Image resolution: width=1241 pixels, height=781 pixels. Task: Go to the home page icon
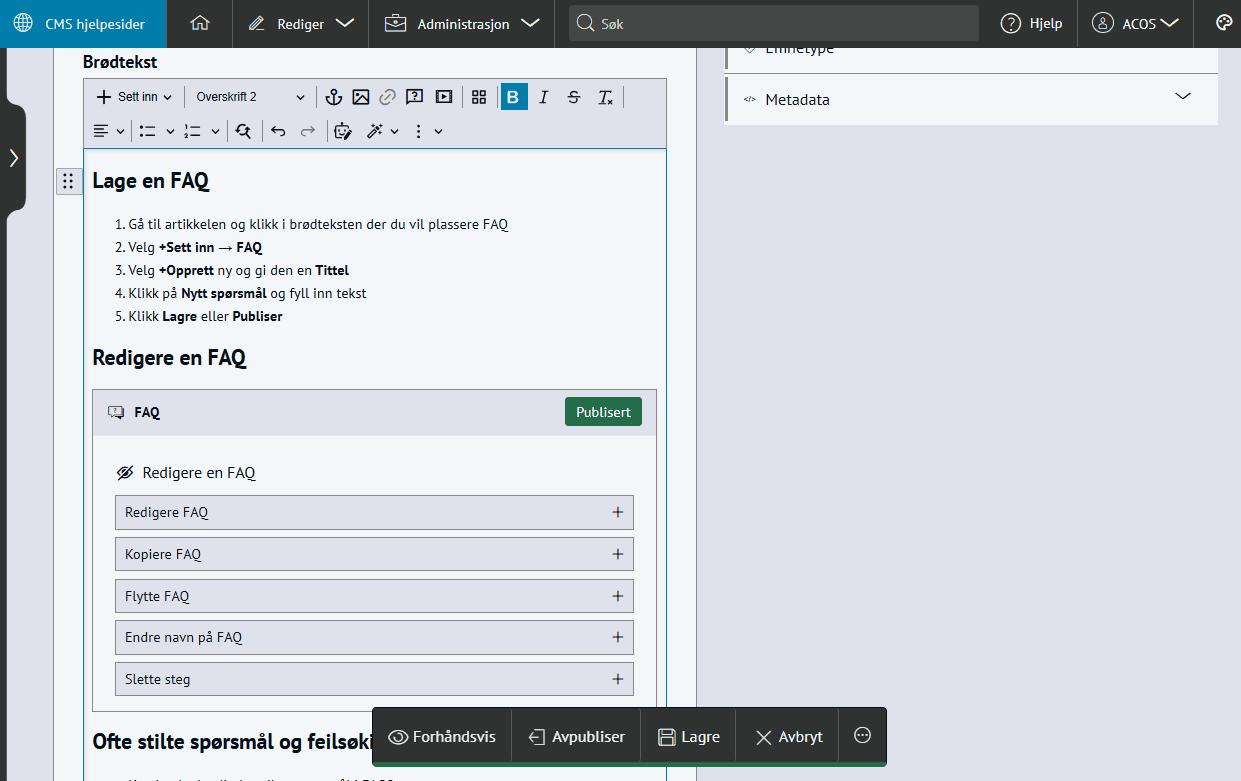tap(200, 23)
